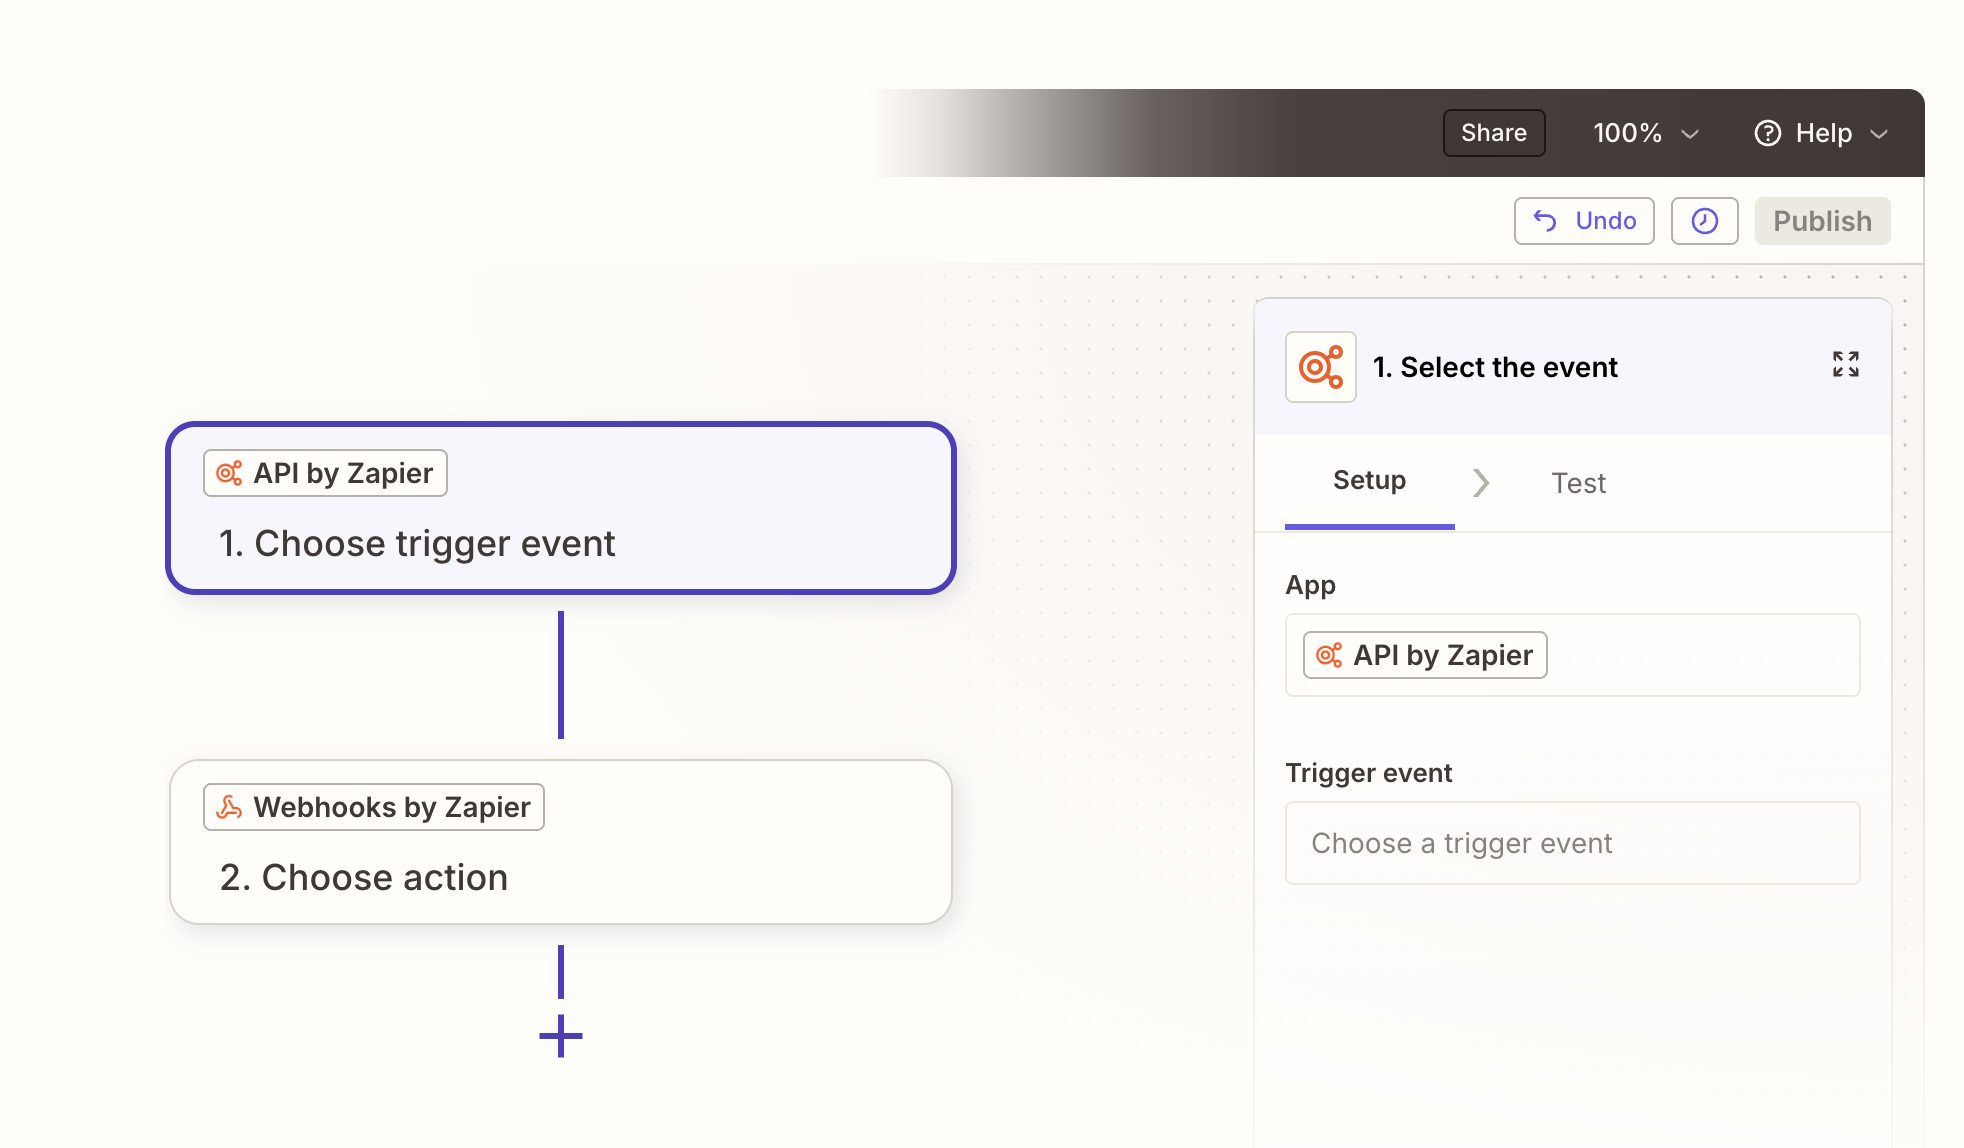The image size is (1964, 1148).
Task: Click the API by Zapier icon in the App field
Action: (x=1330, y=655)
